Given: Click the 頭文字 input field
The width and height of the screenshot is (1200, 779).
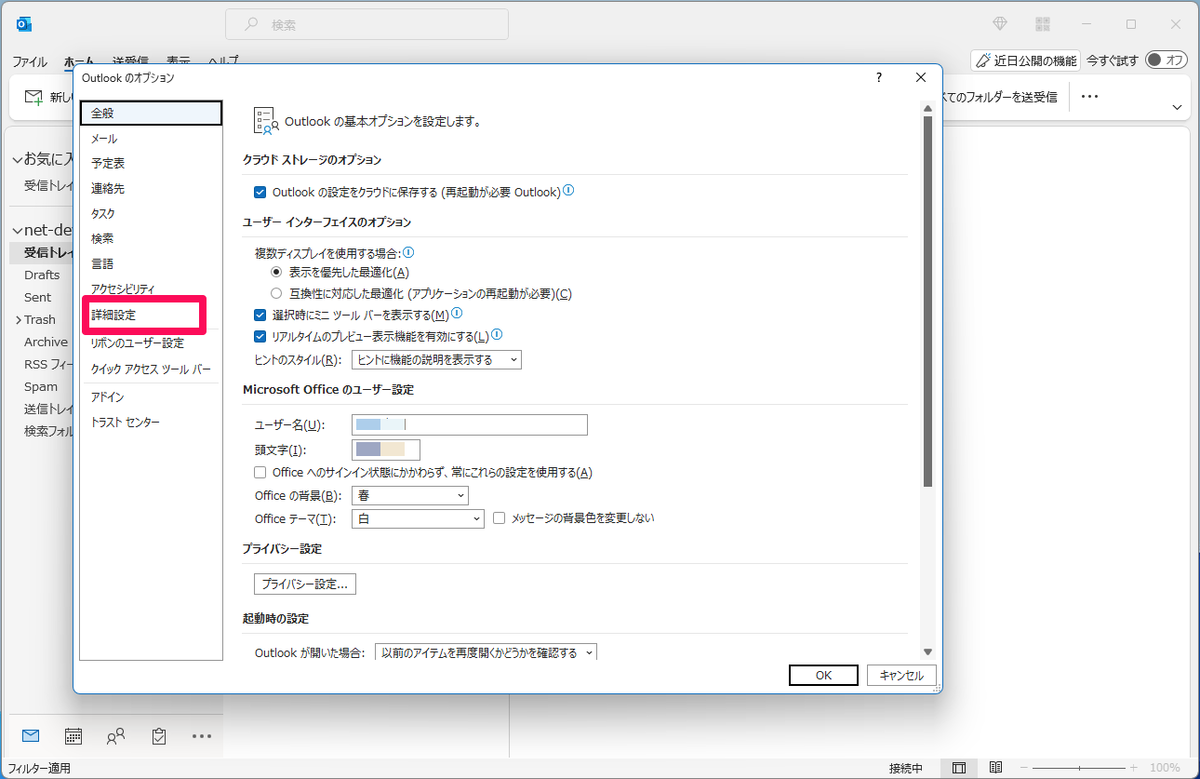Looking at the screenshot, I should [386, 449].
